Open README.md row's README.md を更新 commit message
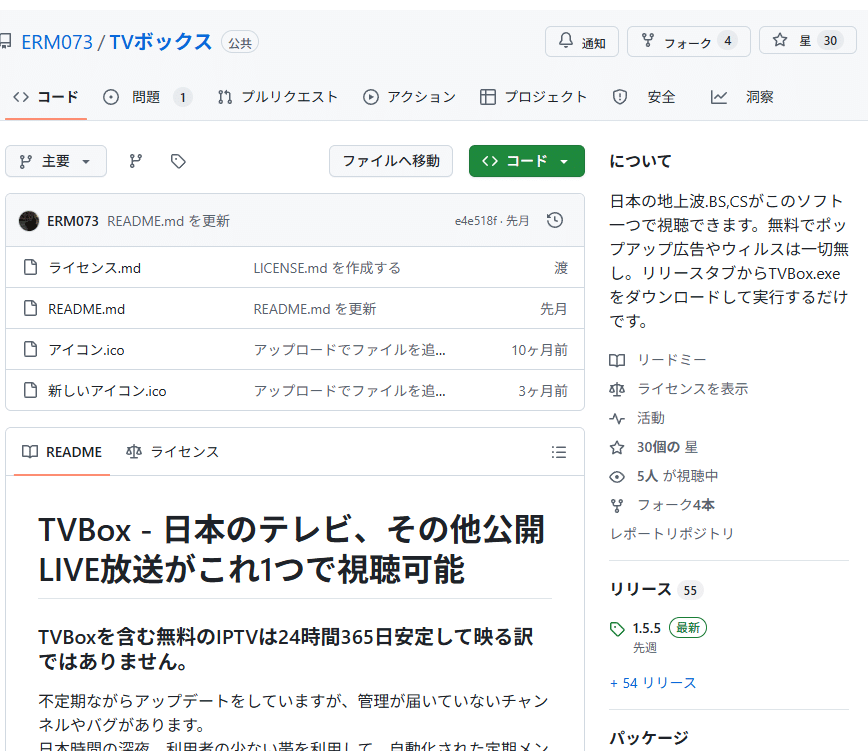Viewport: 868px width, 751px height. tap(314, 309)
